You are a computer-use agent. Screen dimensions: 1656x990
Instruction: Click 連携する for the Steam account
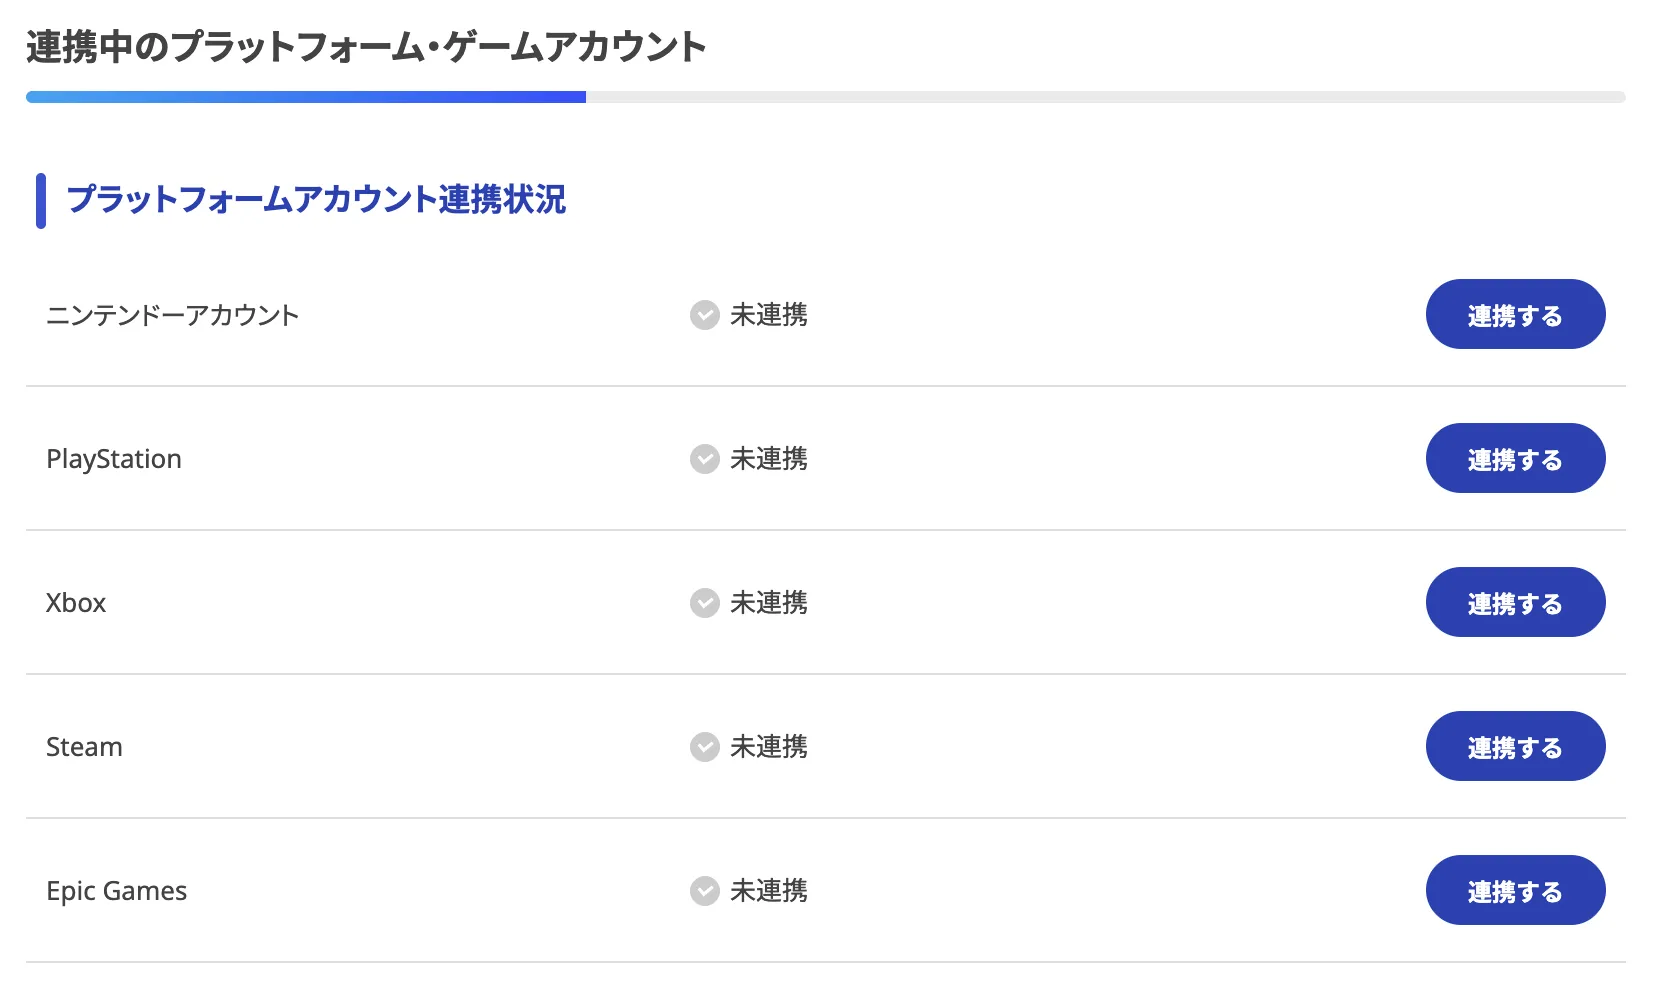point(1515,746)
